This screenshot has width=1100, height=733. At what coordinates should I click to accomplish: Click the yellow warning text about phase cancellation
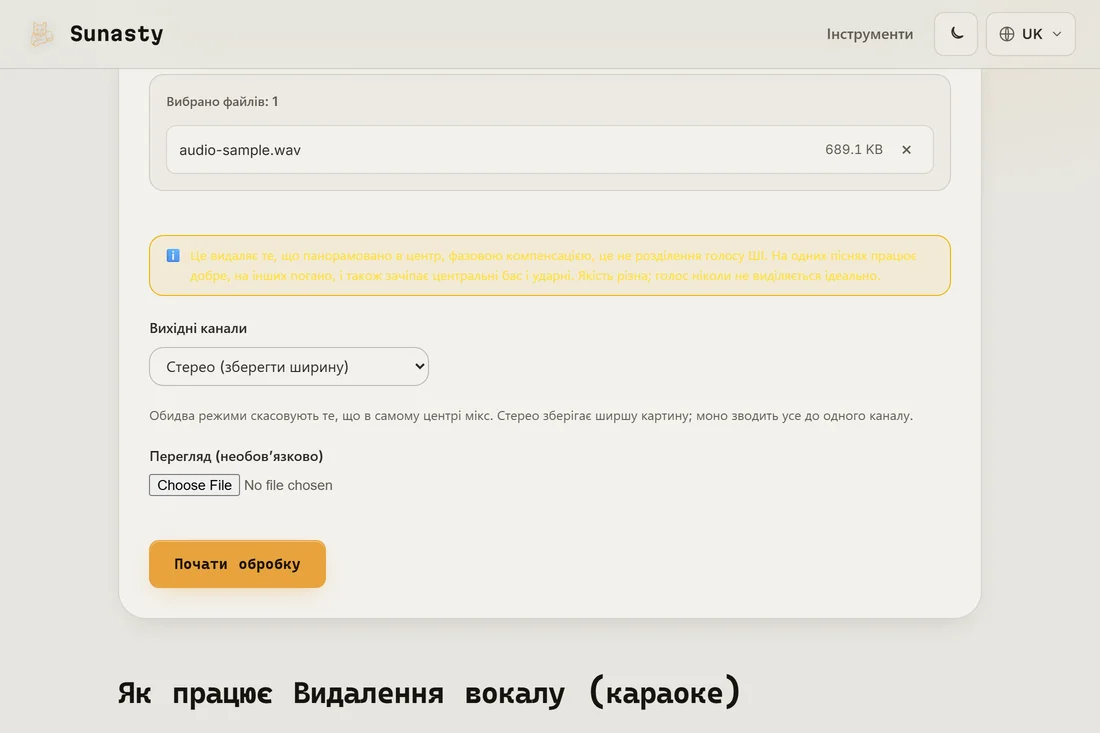(554, 265)
